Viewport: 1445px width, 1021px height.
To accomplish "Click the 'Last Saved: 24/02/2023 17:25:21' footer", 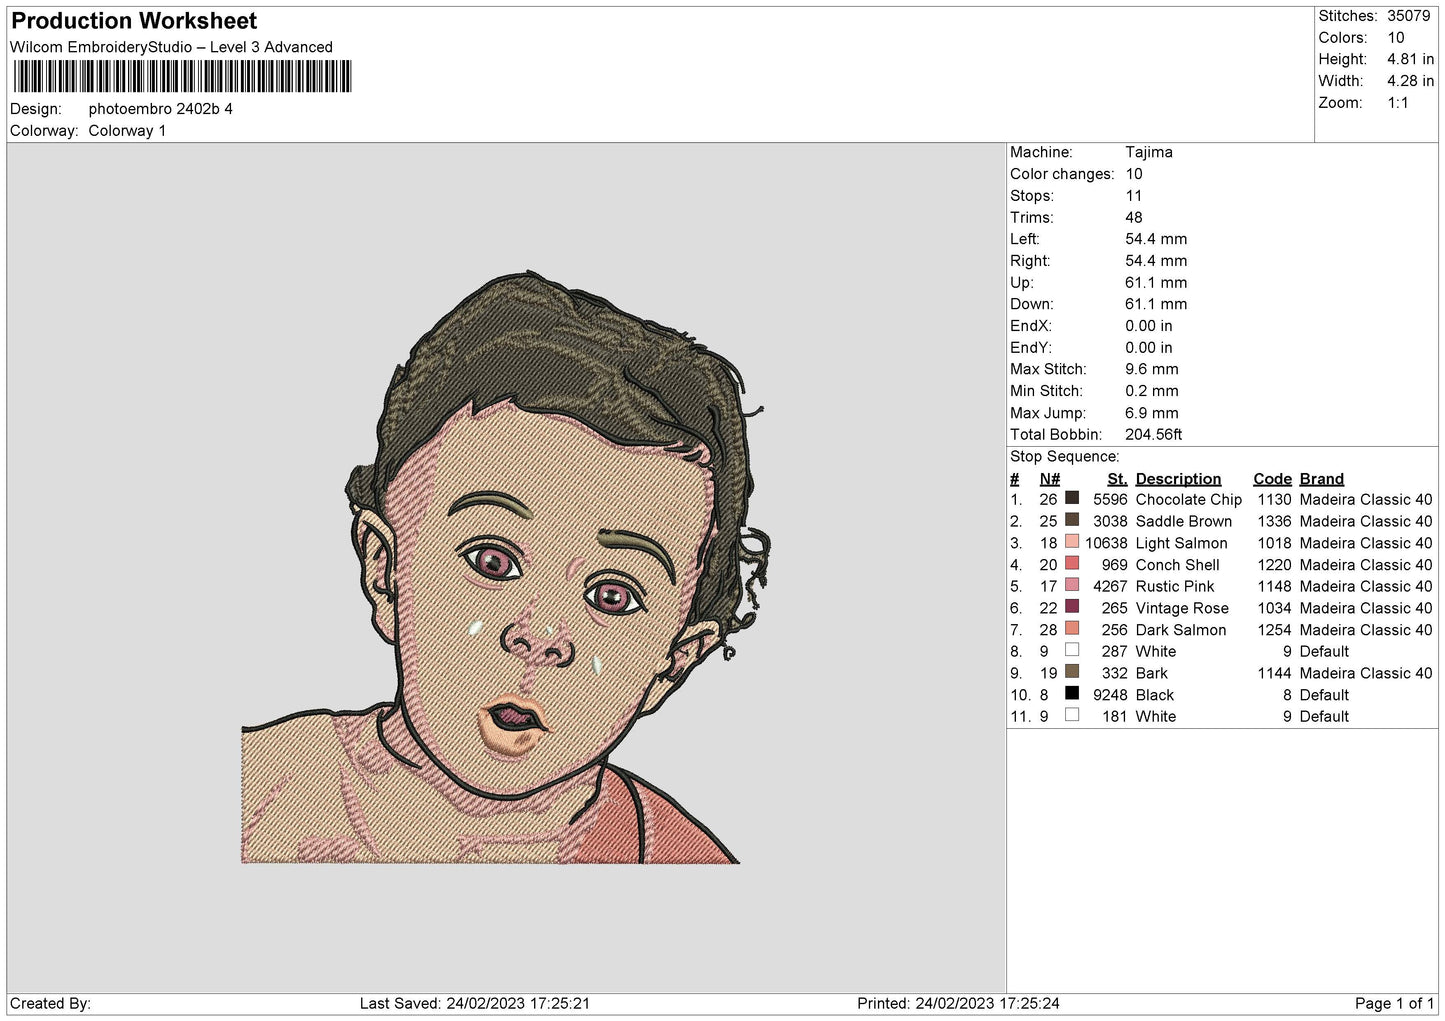I will pyautogui.click(x=475, y=1003).
